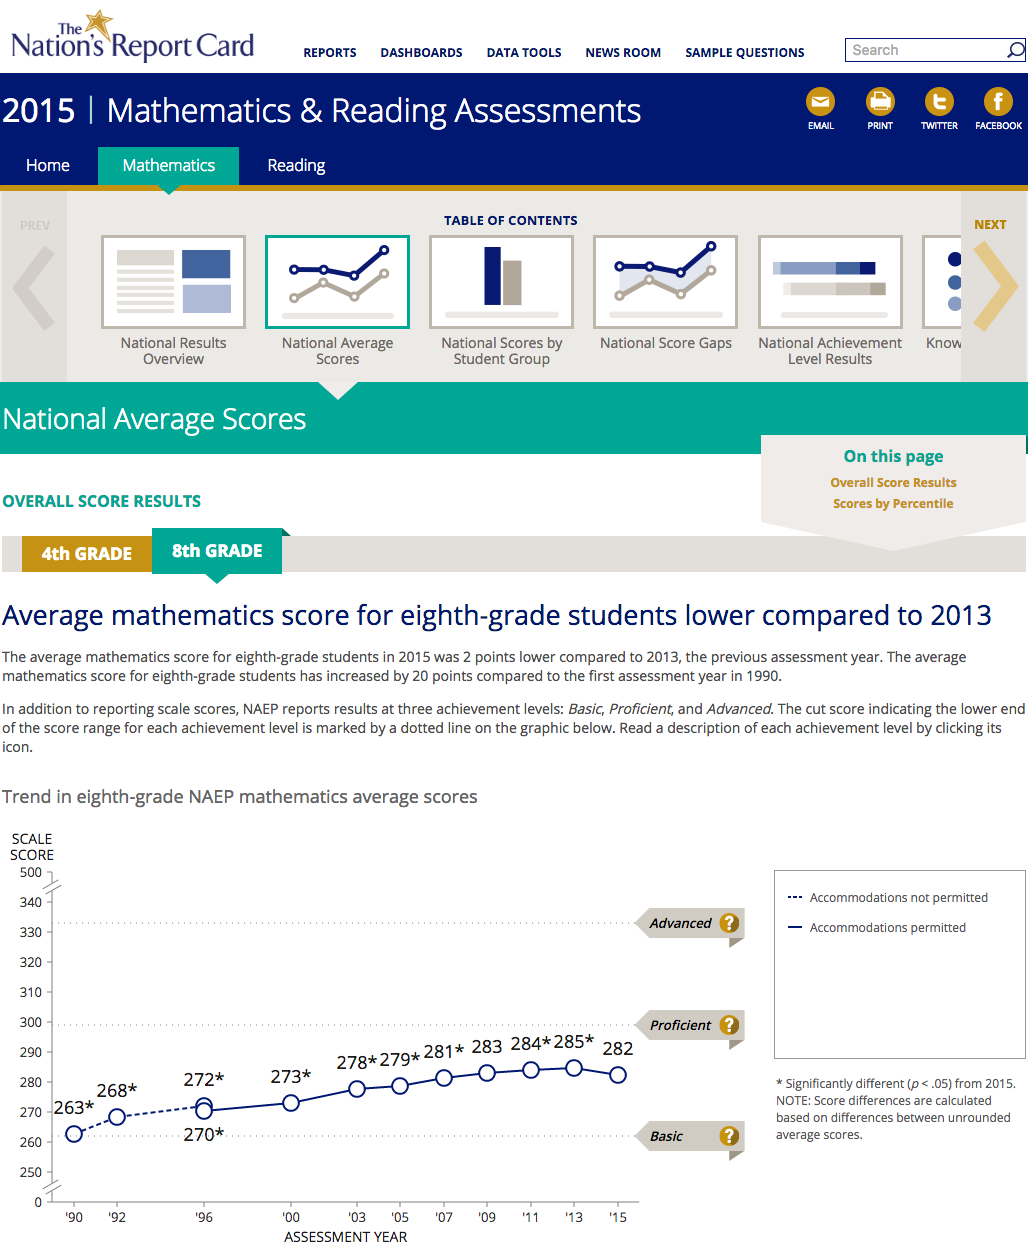Focus the Search input field
The height and width of the screenshot is (1248, 1028).
coord(926,50)
